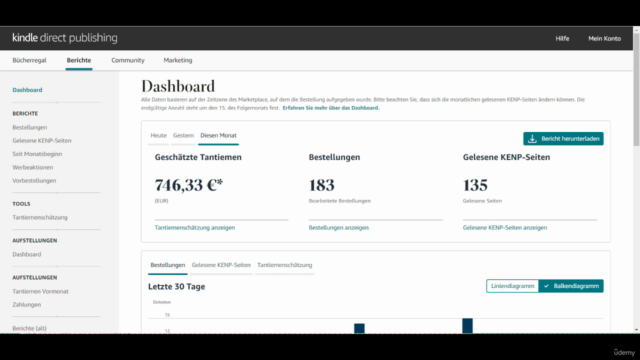This screenshot has width=640, height=360.
Task: Click Gelesene KENP-Seiten anzeigen link
Action: (505, 228)
